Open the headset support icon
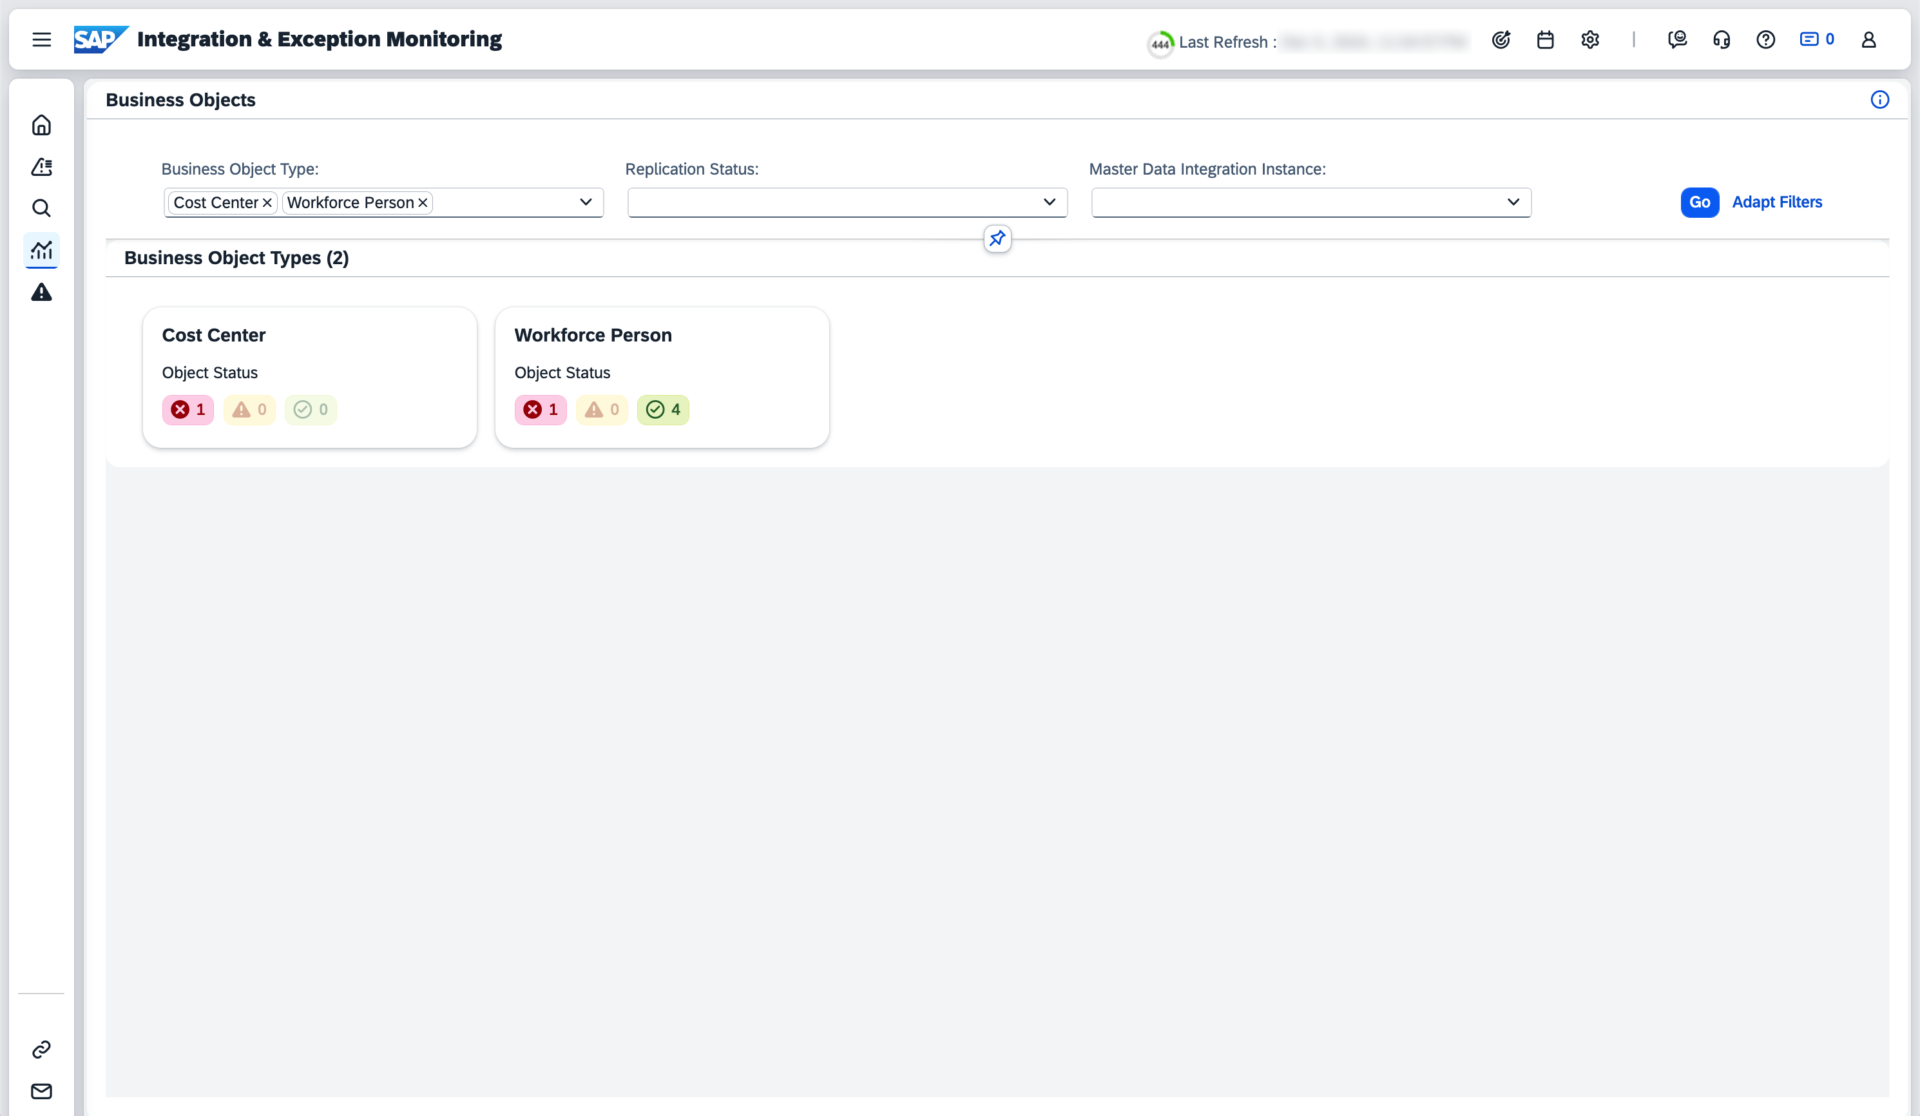The image size is (1920, 1116). point(1721,40)
